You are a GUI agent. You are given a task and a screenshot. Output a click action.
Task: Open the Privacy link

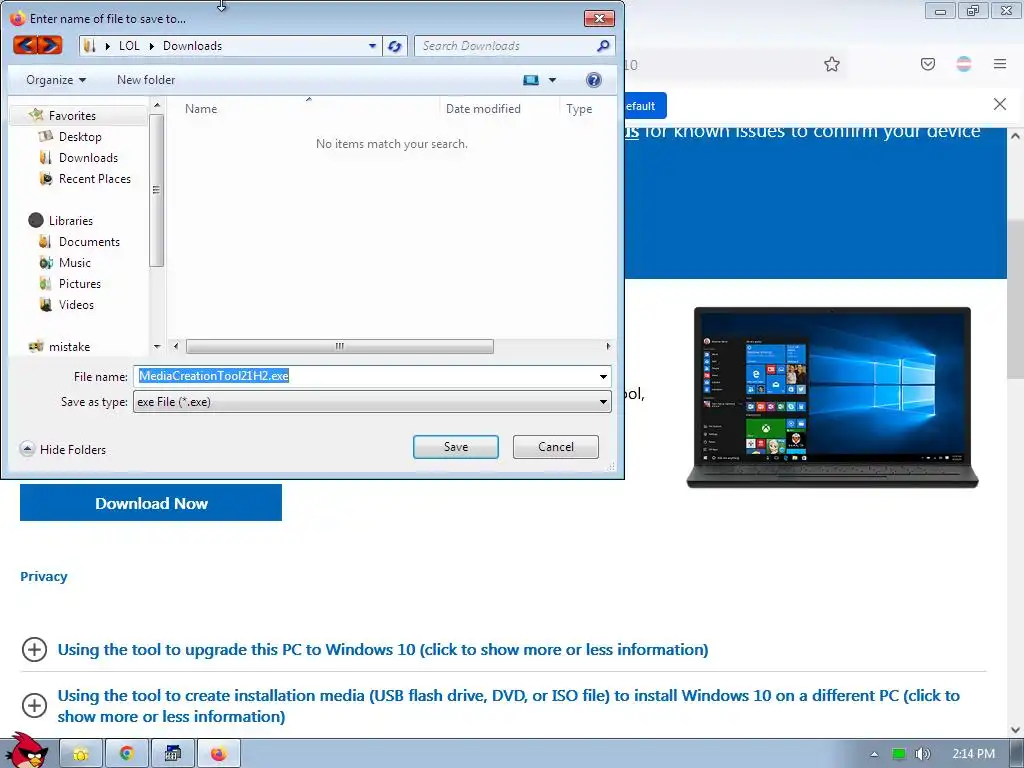tap(44, 576)
